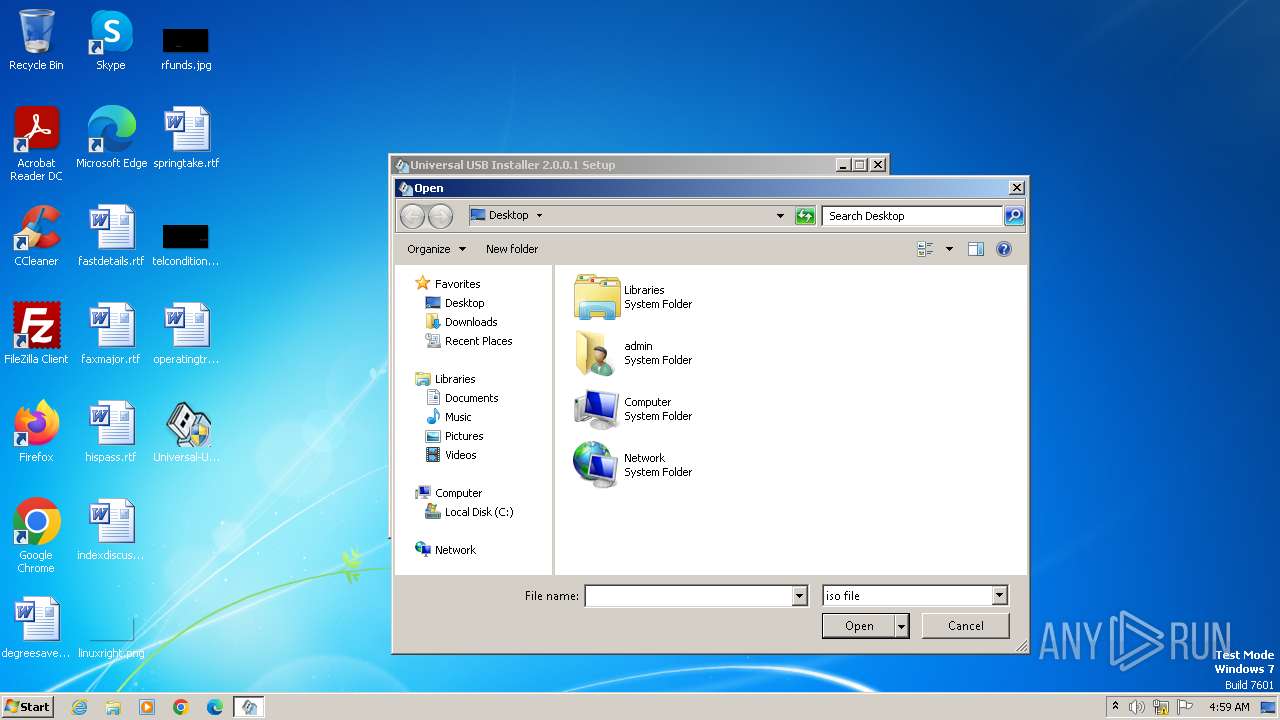Click the Open button
This screenshot has height=720, width=1280.
(859, 626)
